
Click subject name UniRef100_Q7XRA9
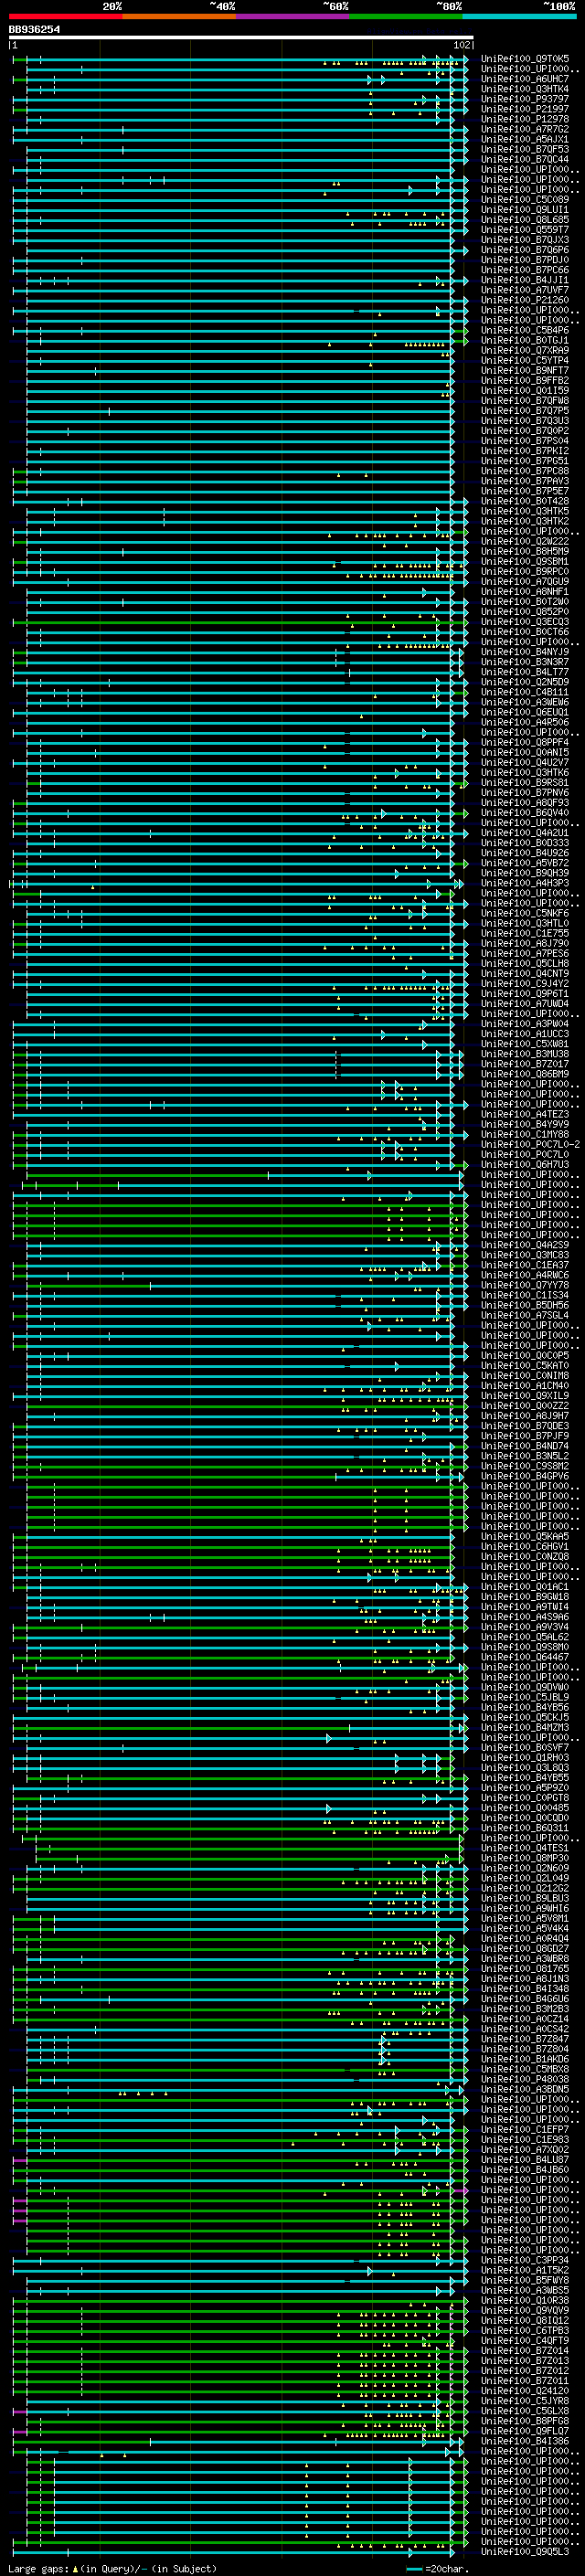[525, 351]
